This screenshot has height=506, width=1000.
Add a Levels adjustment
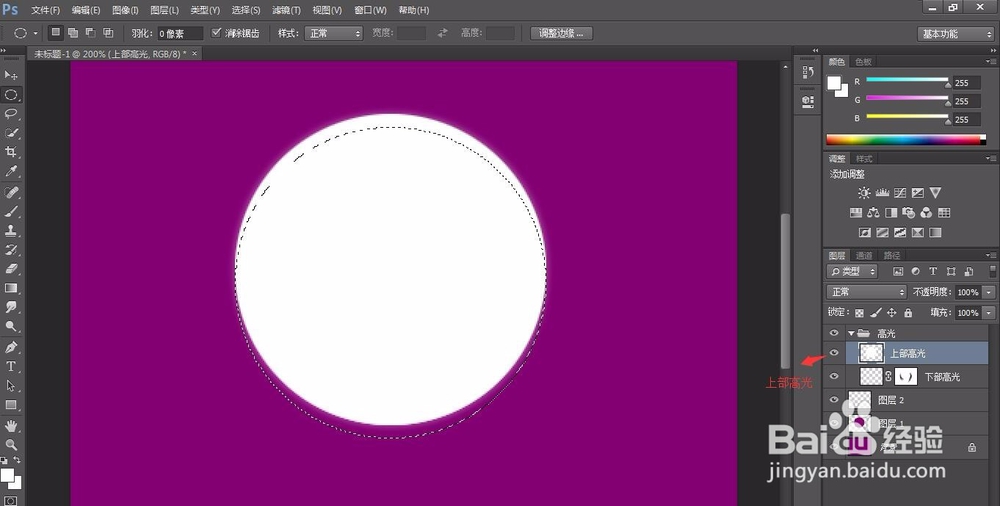883,193
